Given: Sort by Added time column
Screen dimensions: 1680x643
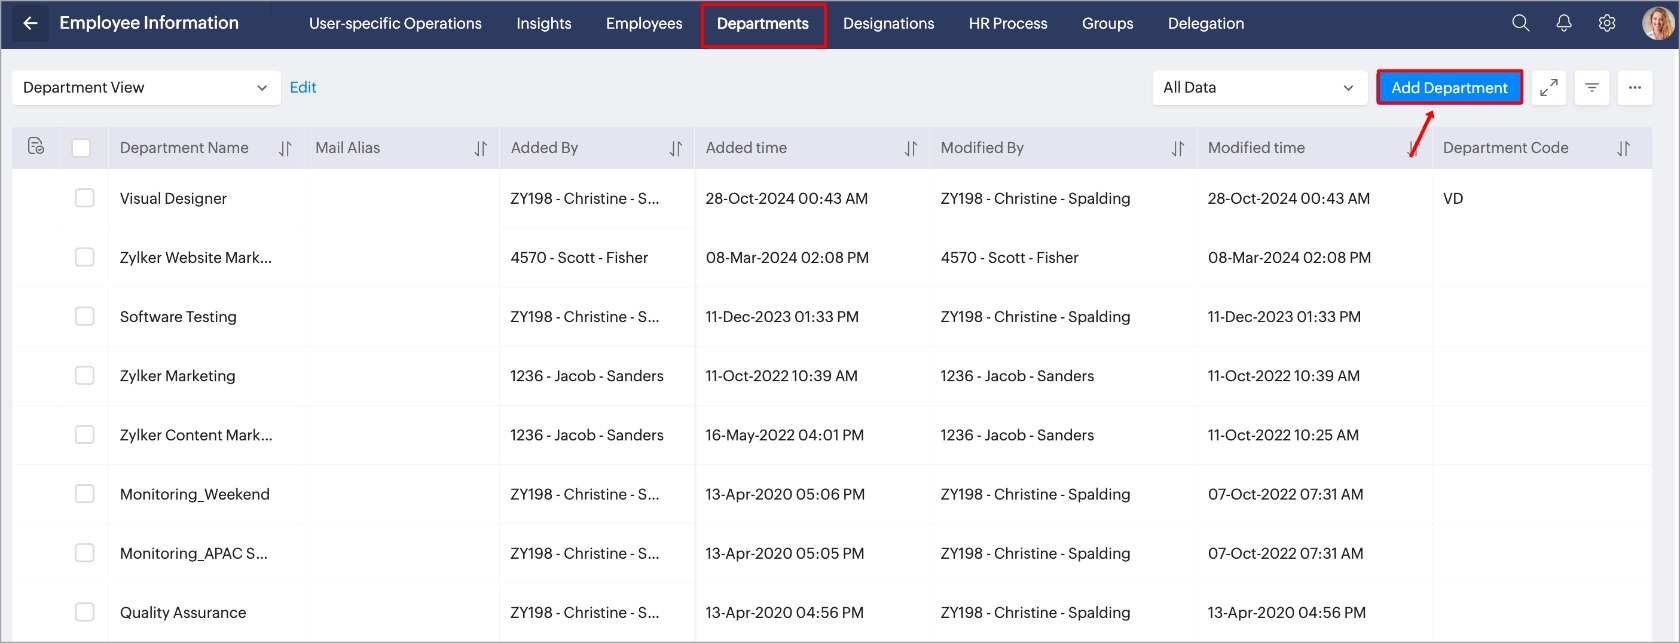Looking at the screenshot, I should coord(911,148).
